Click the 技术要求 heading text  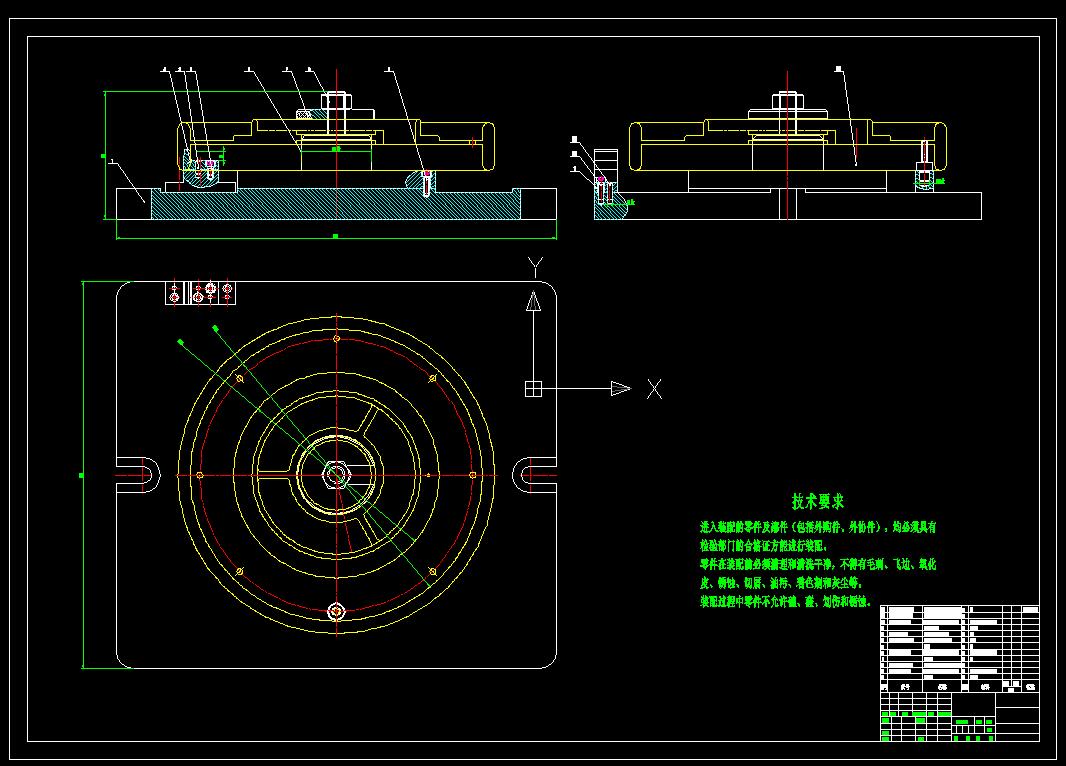pos(818,502)
